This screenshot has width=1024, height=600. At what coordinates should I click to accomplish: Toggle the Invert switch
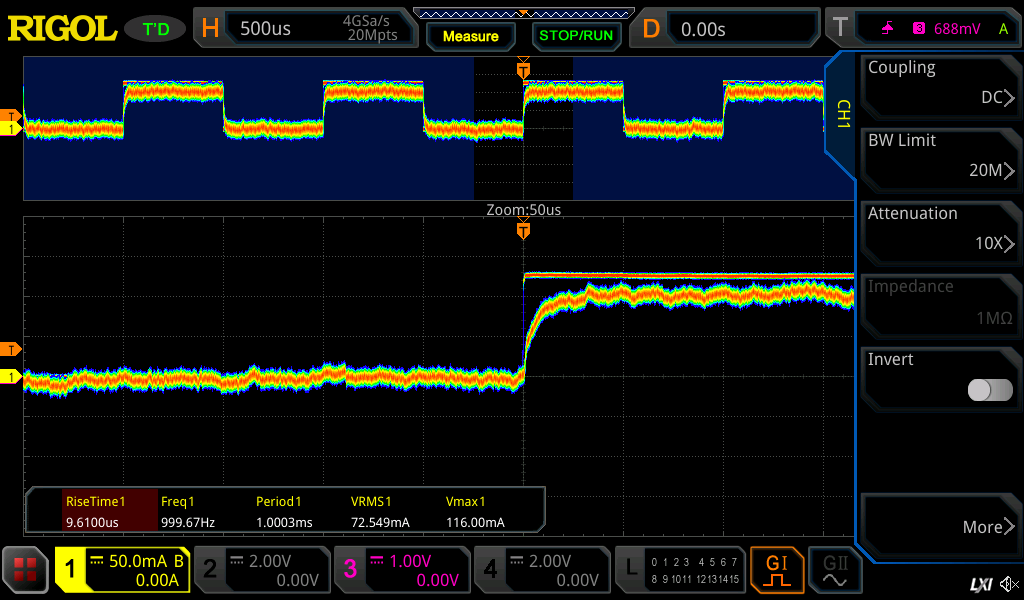[x=990, y=390]
